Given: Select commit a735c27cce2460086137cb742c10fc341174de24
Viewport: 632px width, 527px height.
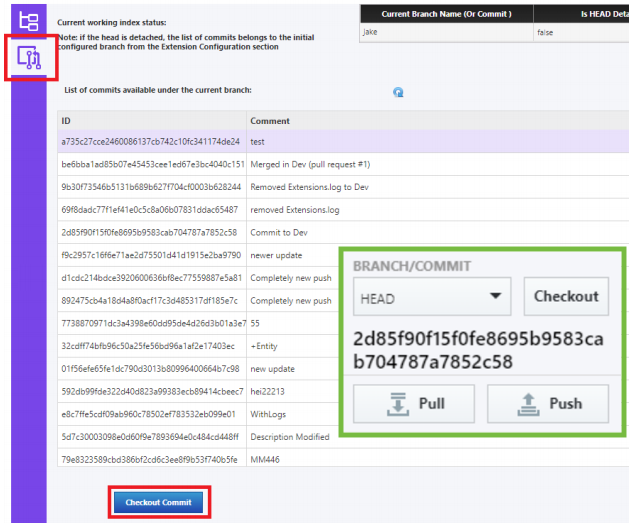Looking at the screenshot, I should click(x=343, y=142).
